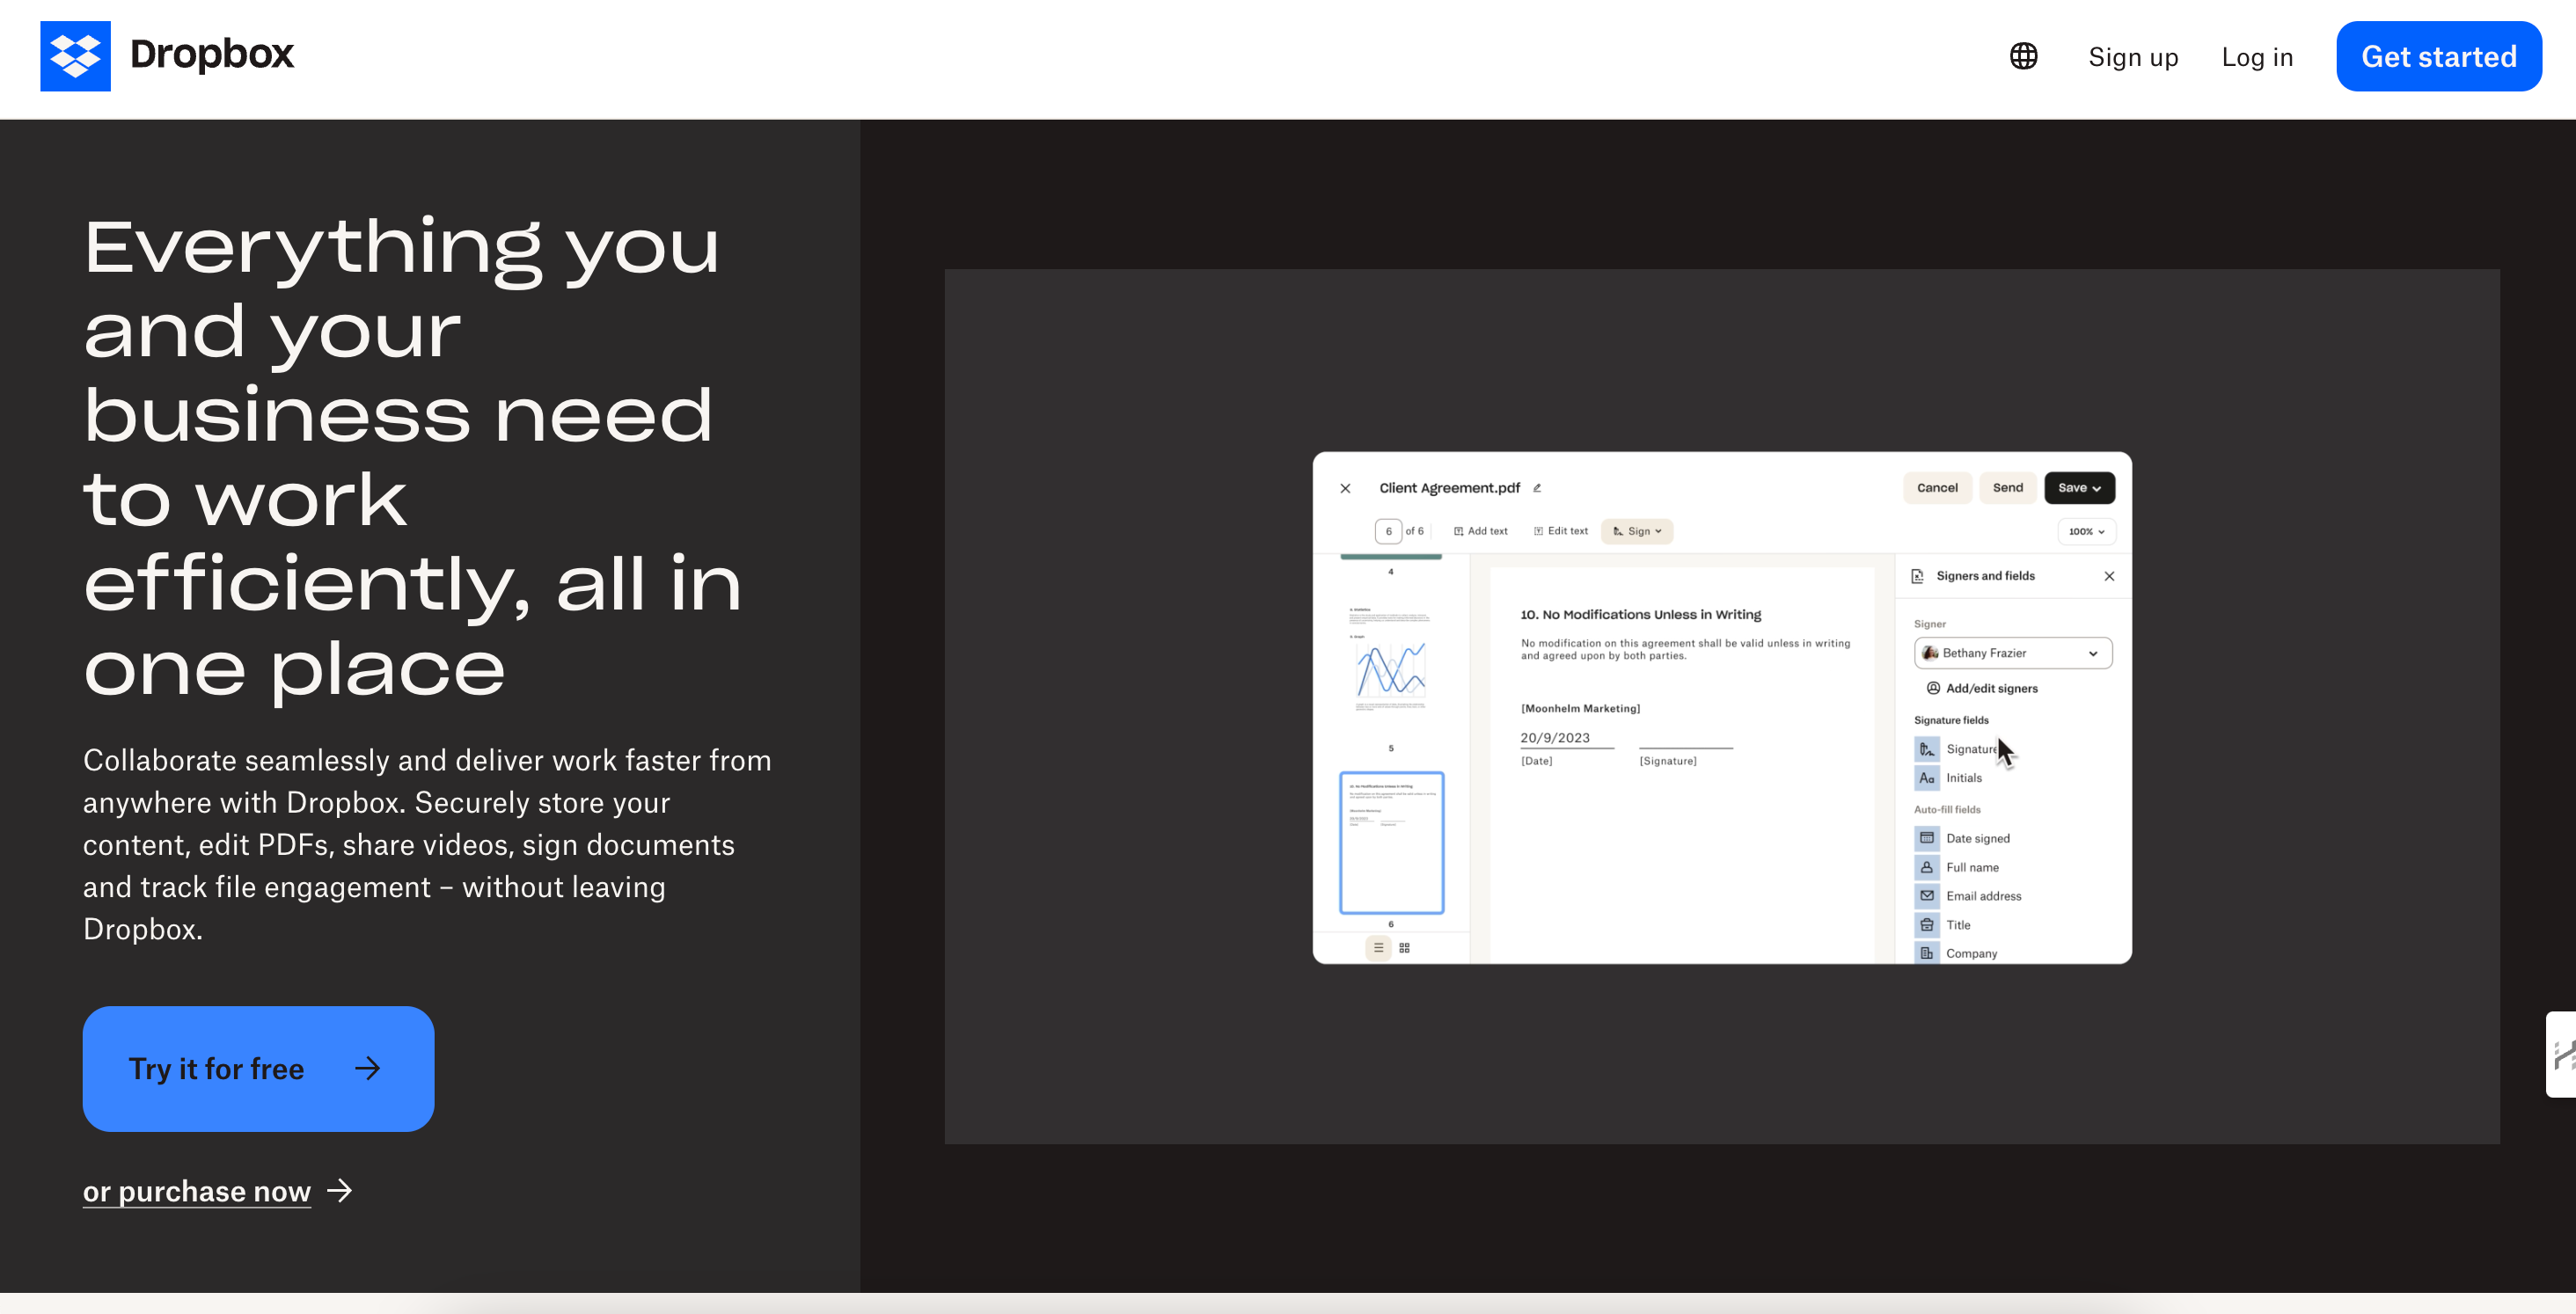Click the Date signed auto-fill icon

coord(1928,838)
